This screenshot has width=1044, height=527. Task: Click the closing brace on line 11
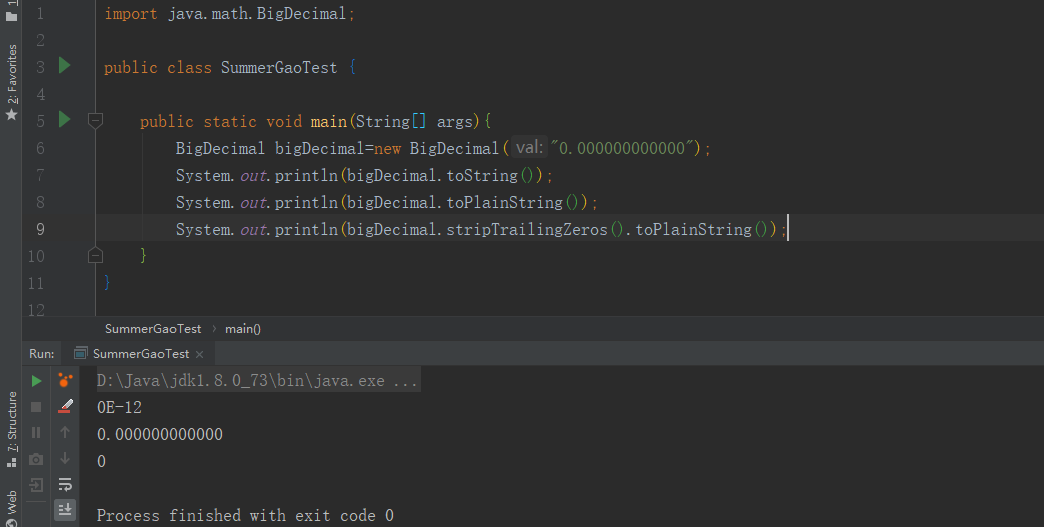(107, 283)
